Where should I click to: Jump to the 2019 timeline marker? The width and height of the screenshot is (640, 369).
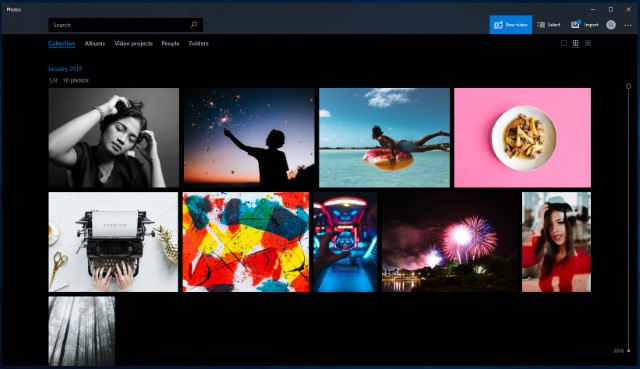tap(619, 351)
